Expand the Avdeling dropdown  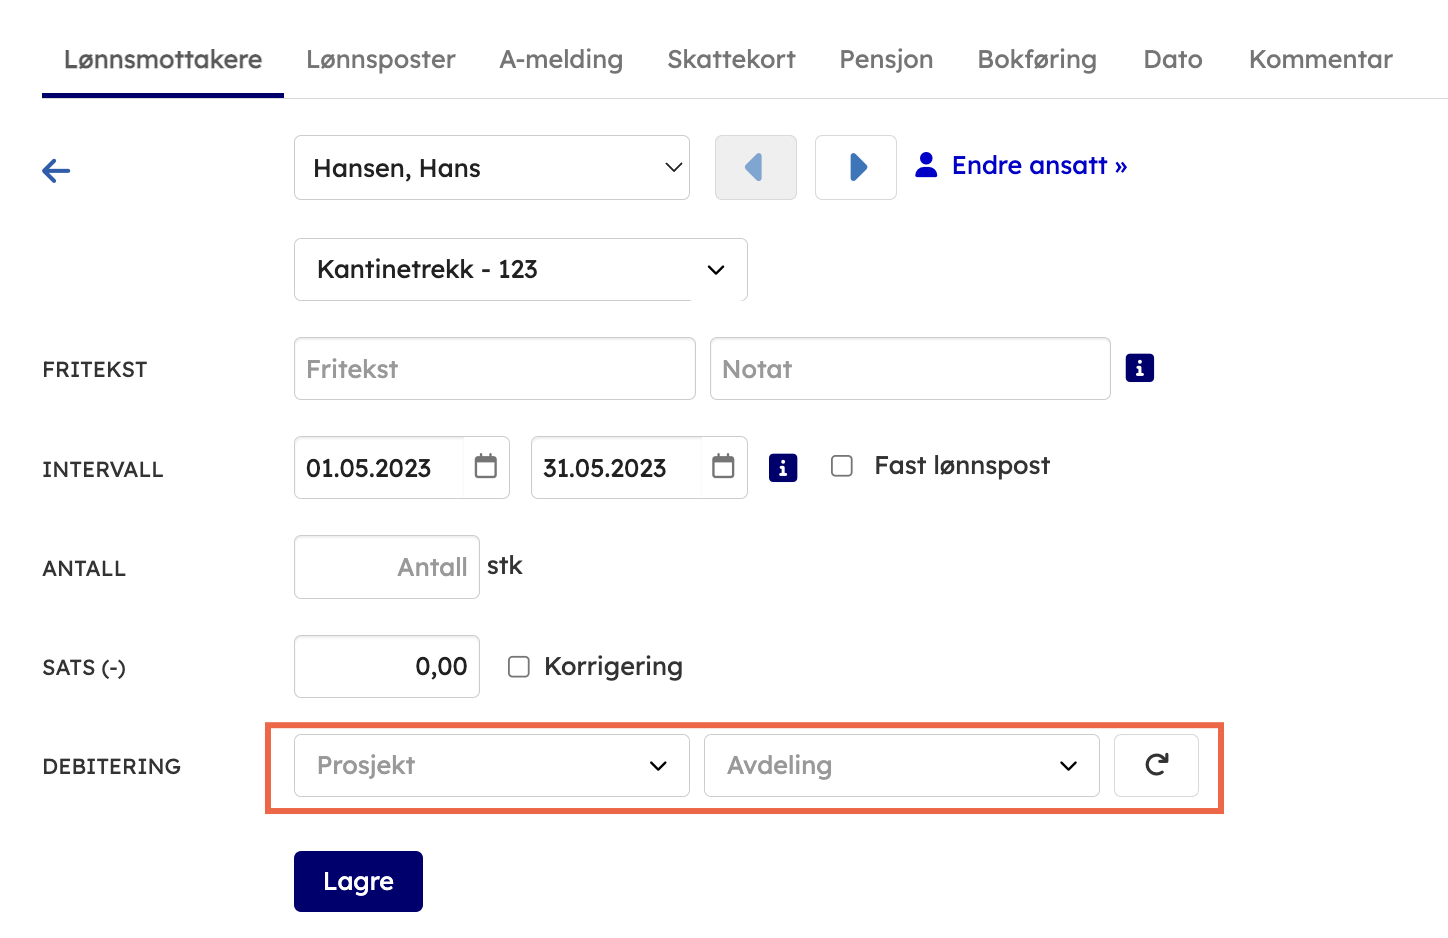coord(901,766)
